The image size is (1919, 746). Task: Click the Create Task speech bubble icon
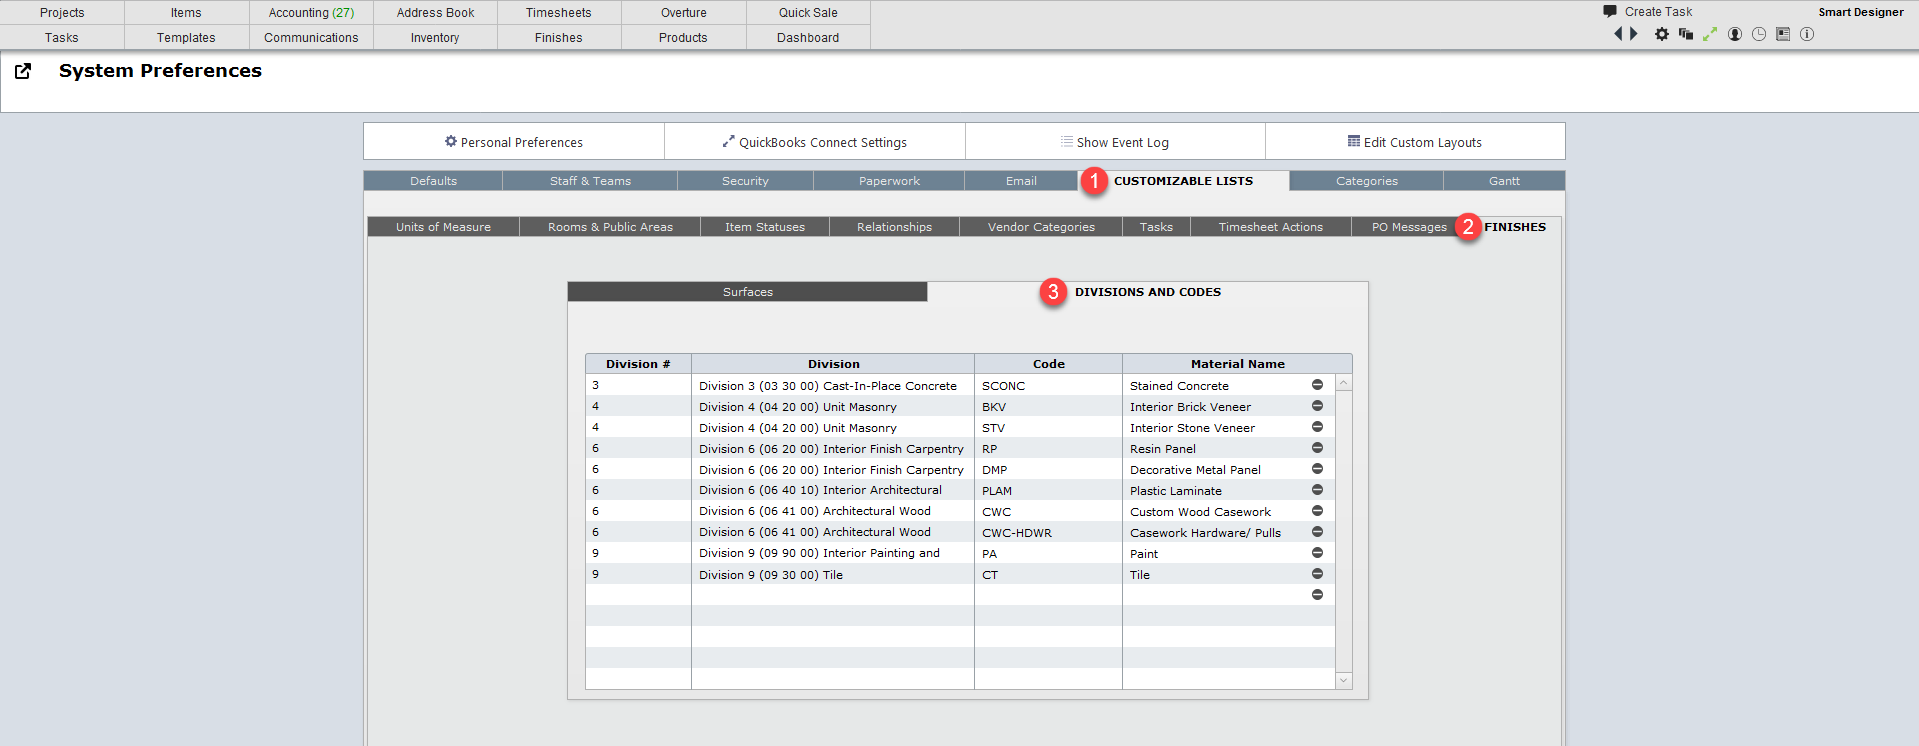1610,11
